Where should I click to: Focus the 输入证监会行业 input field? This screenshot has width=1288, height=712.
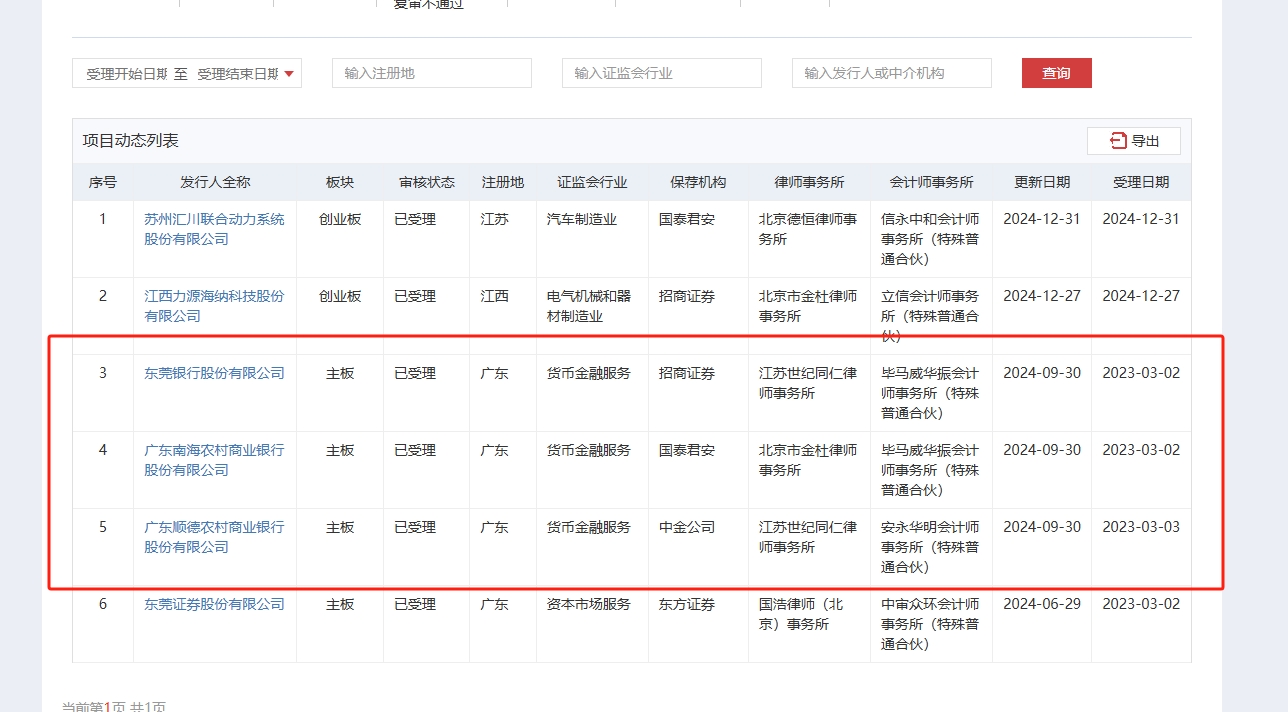pos(662,73)
